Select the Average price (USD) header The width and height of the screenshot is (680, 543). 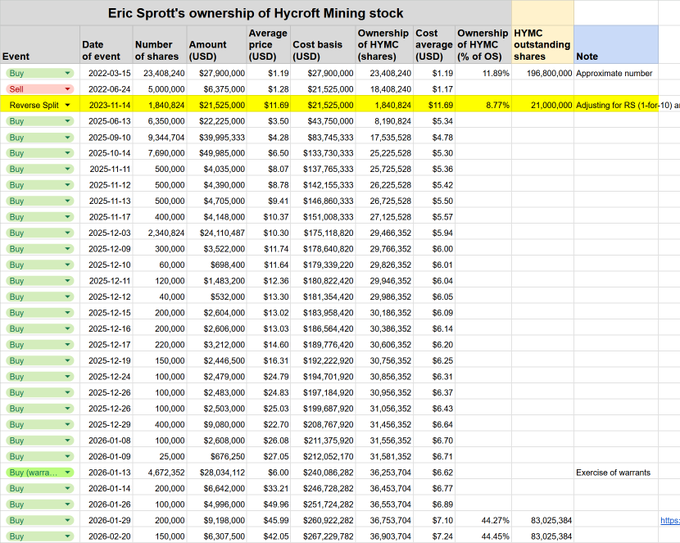[268, 45]
